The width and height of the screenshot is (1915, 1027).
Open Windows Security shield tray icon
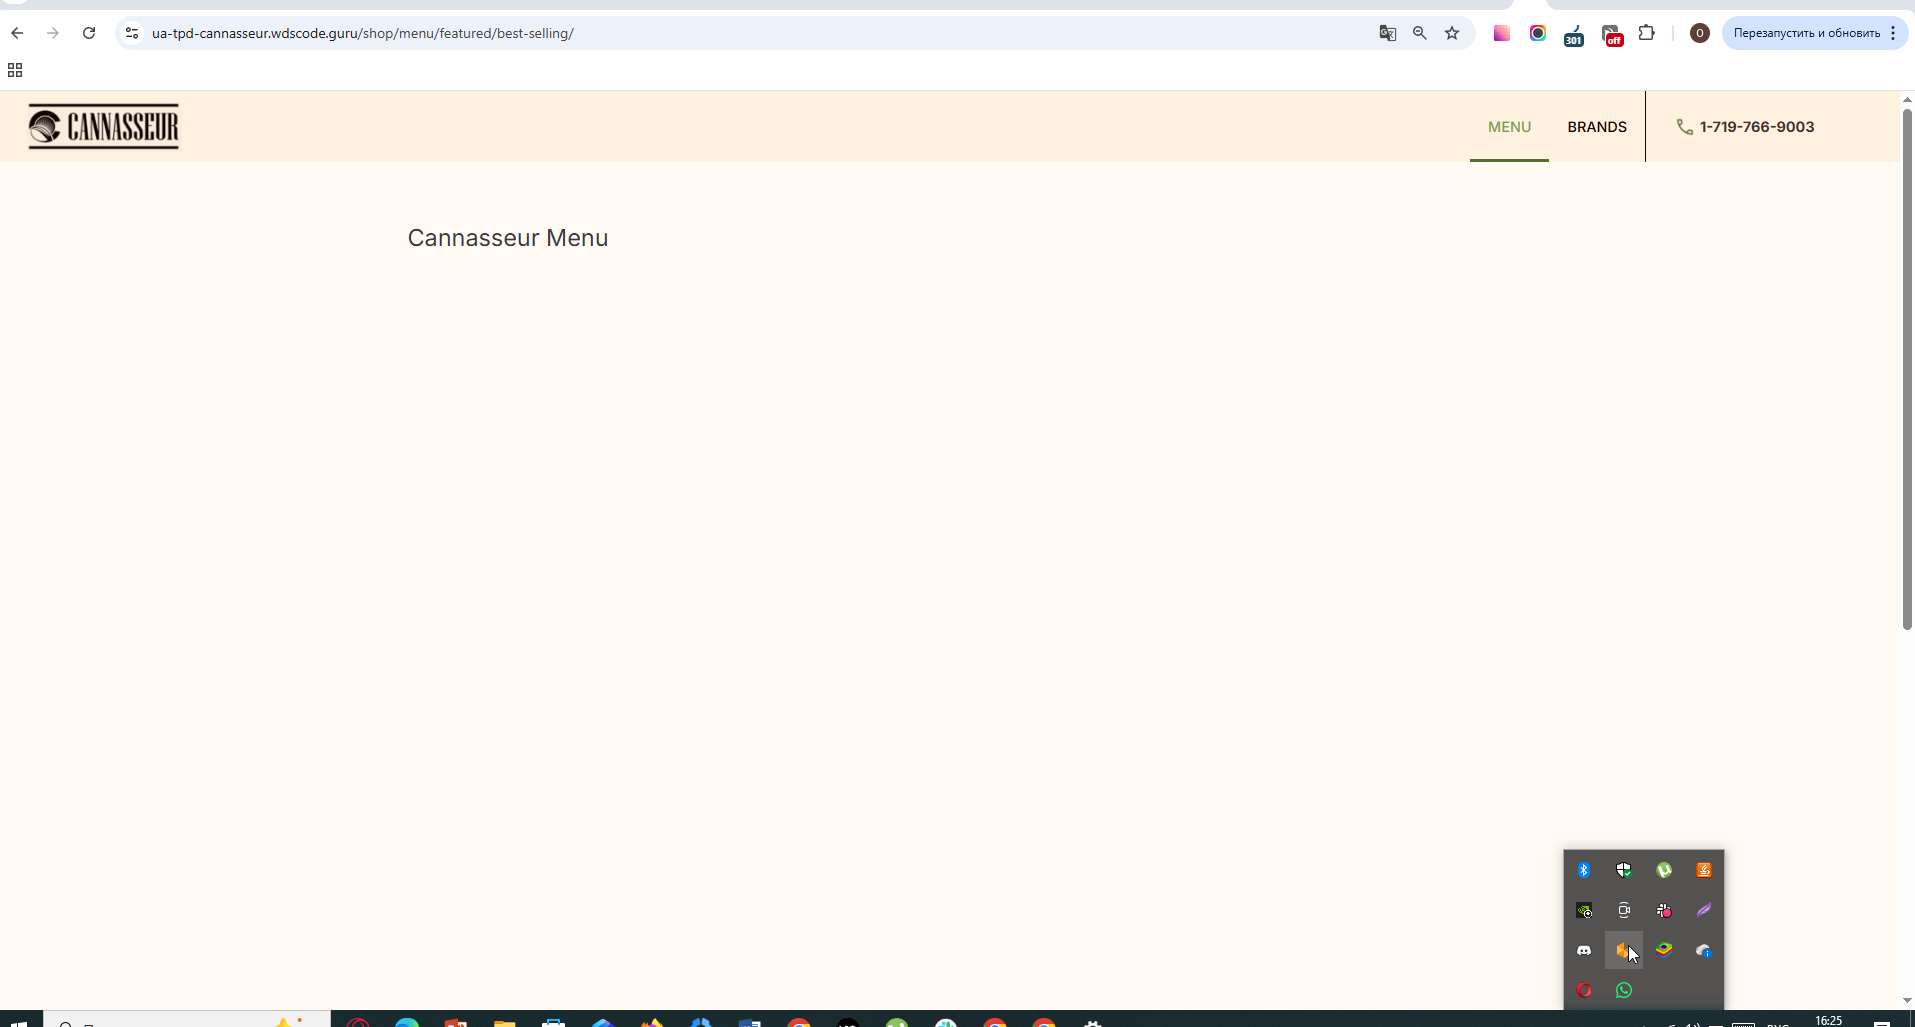(1624, 870)
